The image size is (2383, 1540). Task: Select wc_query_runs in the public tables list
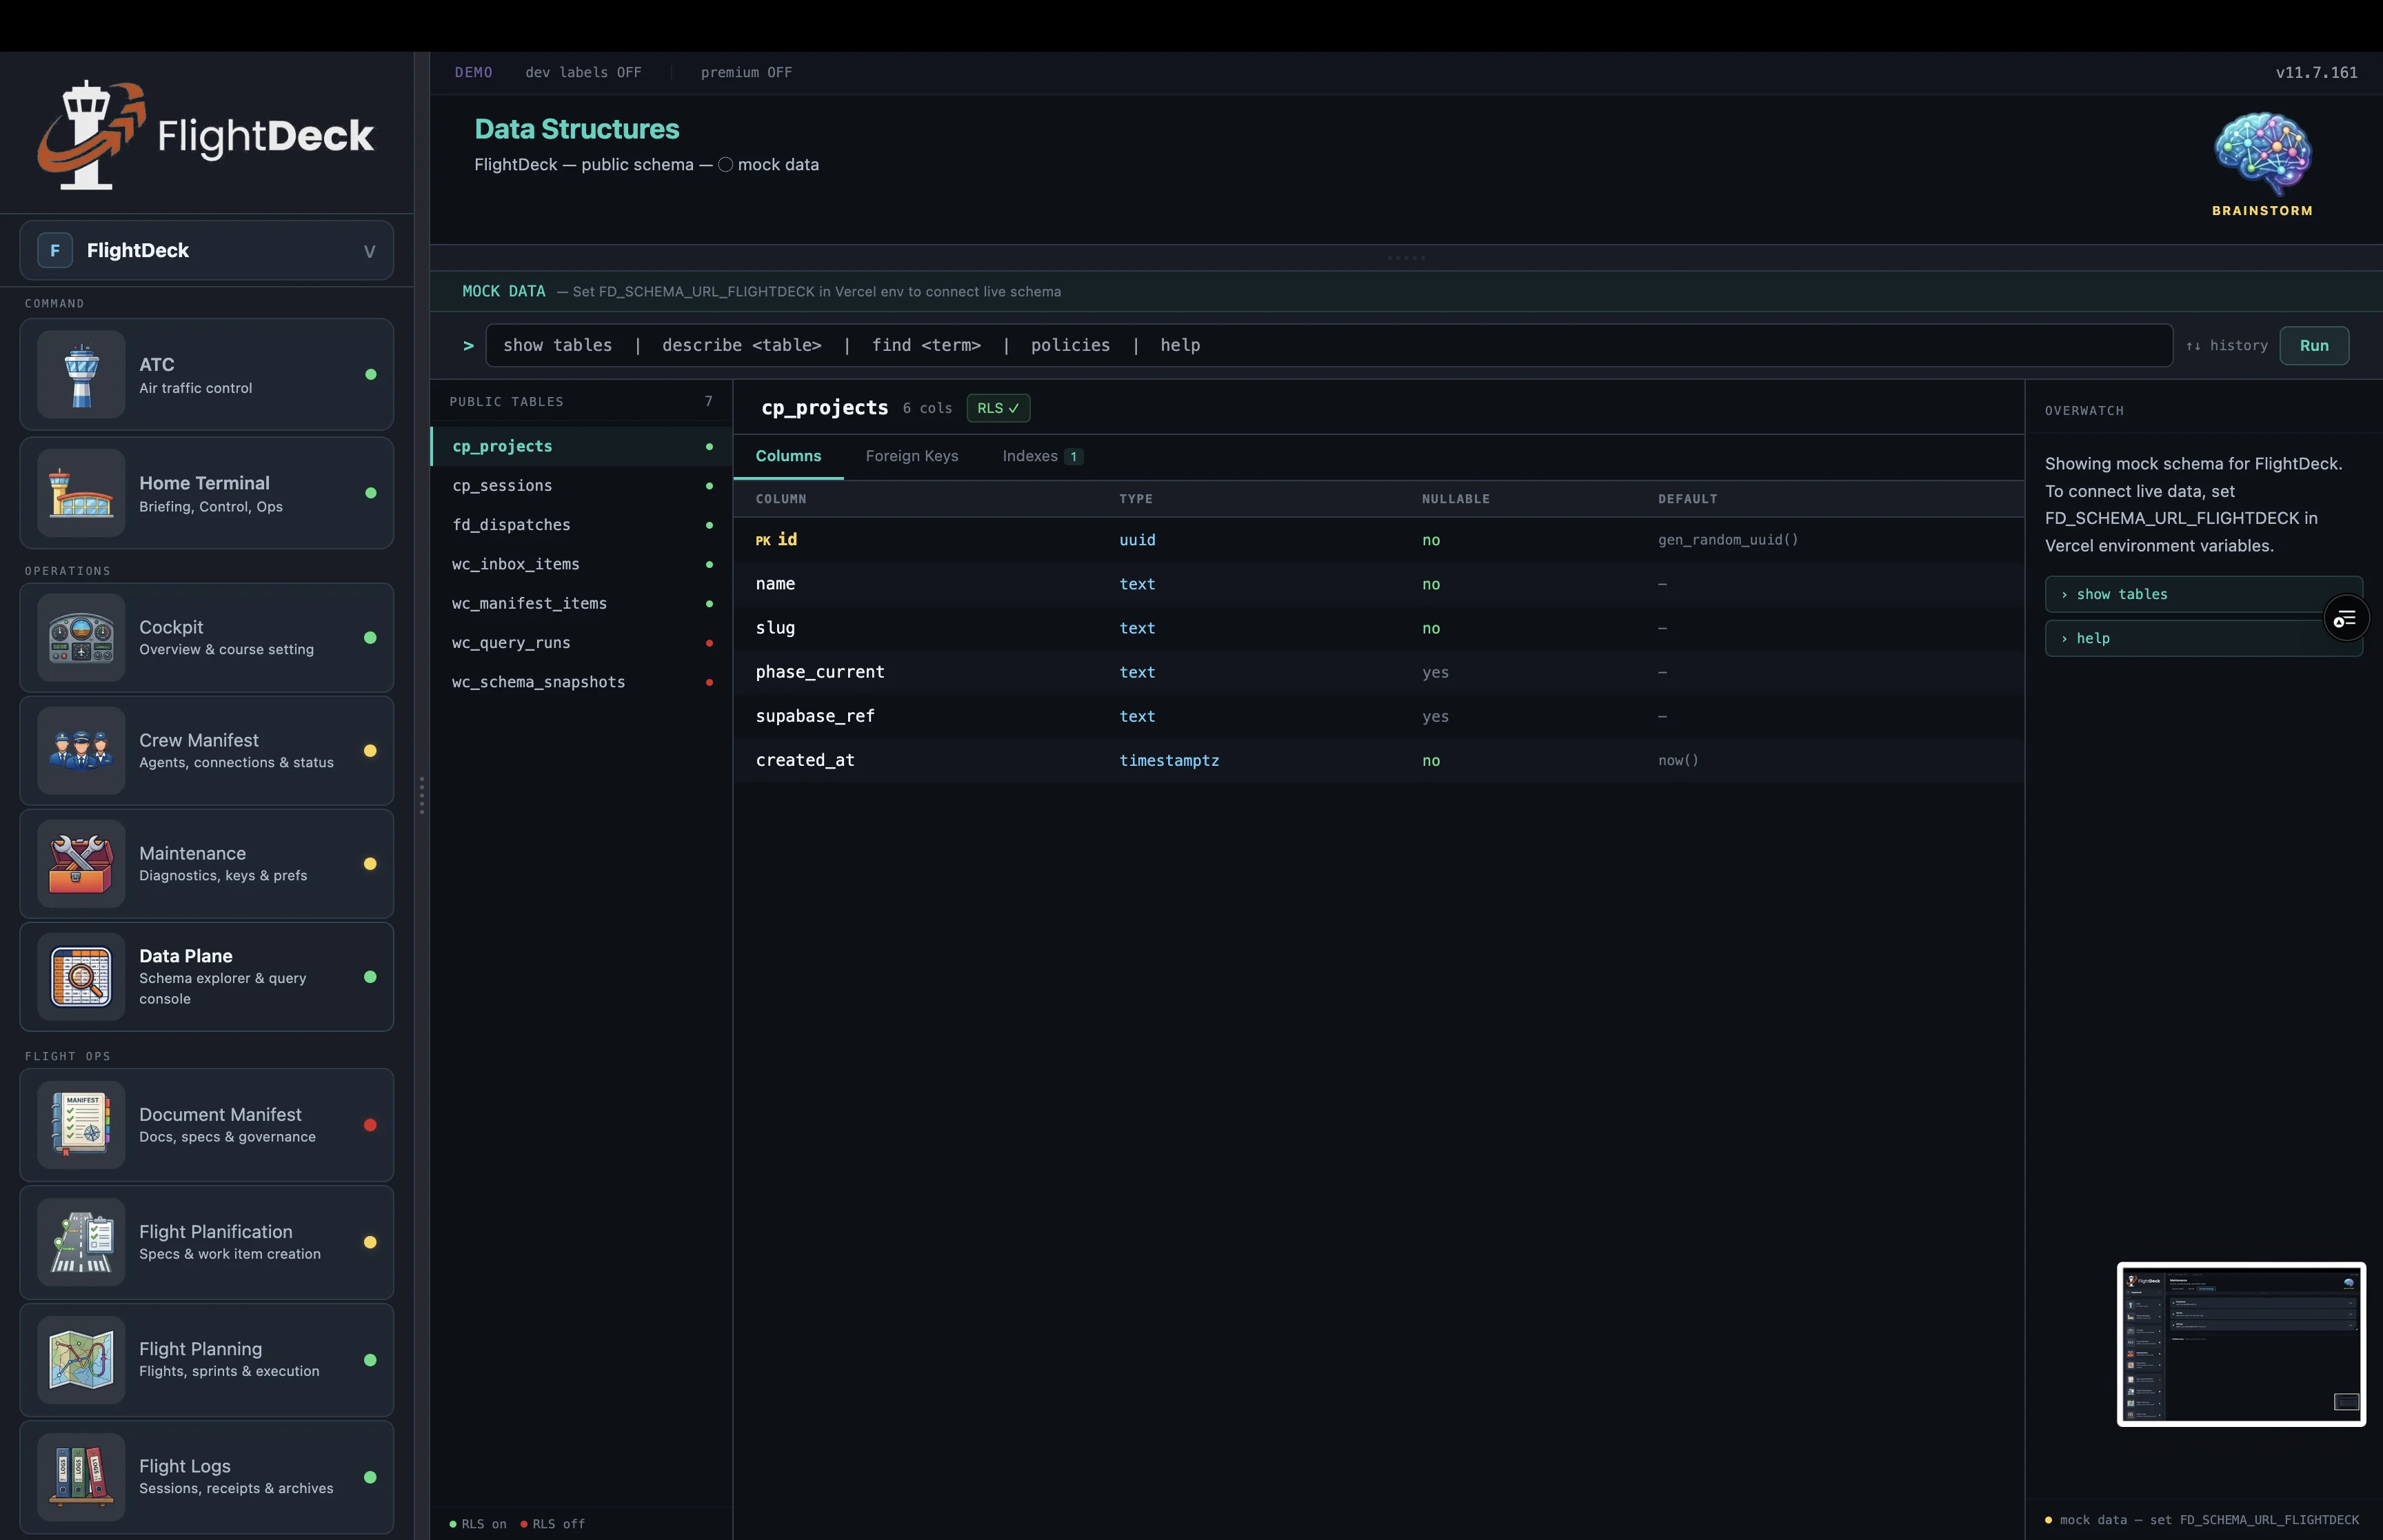pos(511,643)
